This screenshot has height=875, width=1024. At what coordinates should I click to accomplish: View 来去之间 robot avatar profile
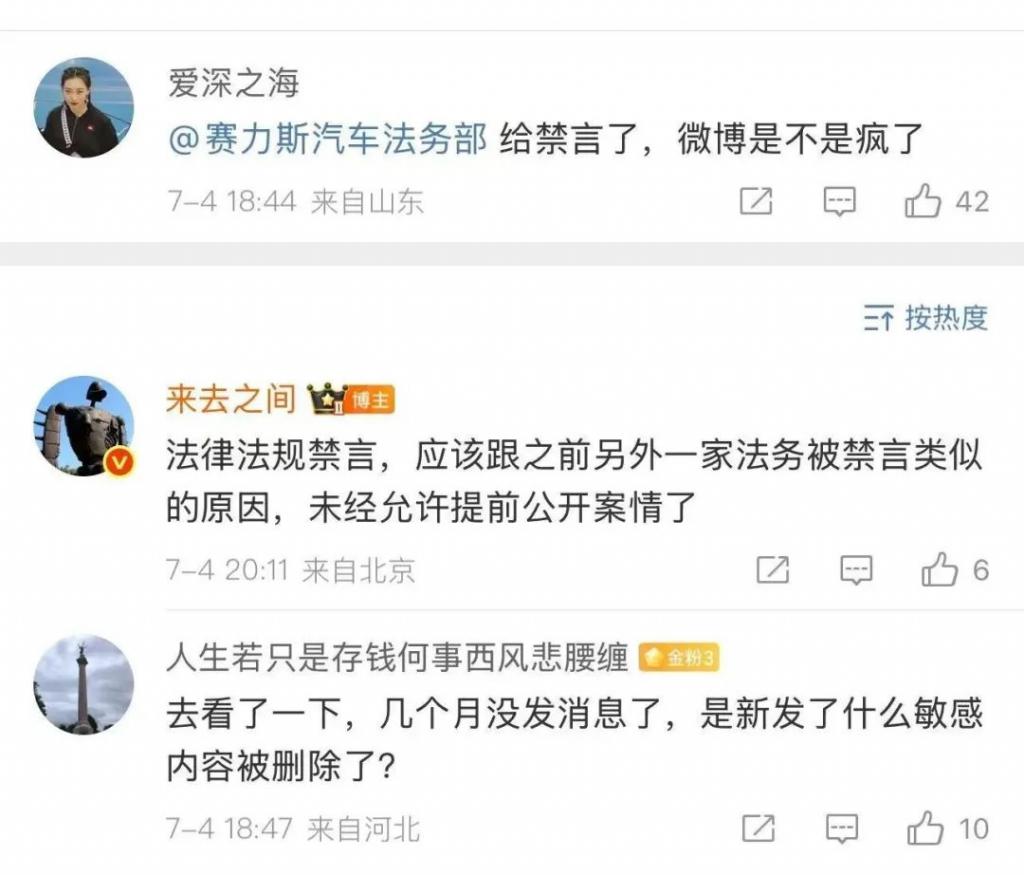pos(84,426)
